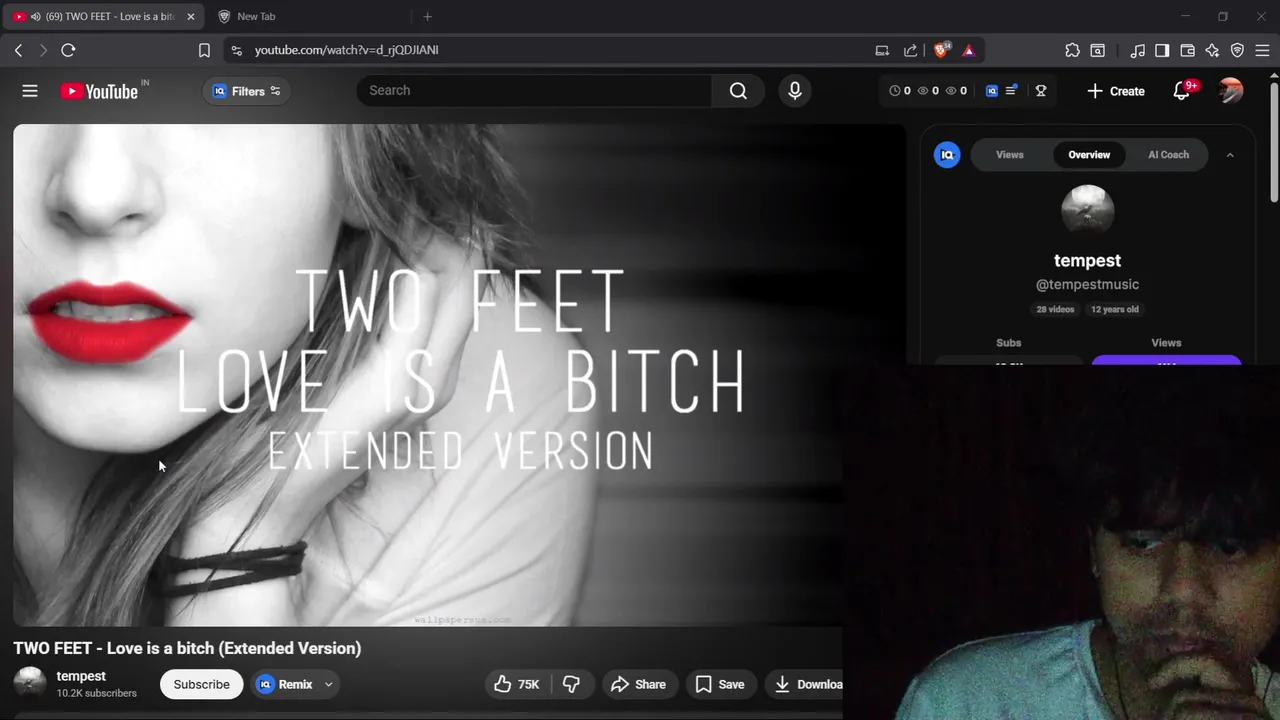
Task: Subscribe to tempest channel
Action: coord(201,684)
